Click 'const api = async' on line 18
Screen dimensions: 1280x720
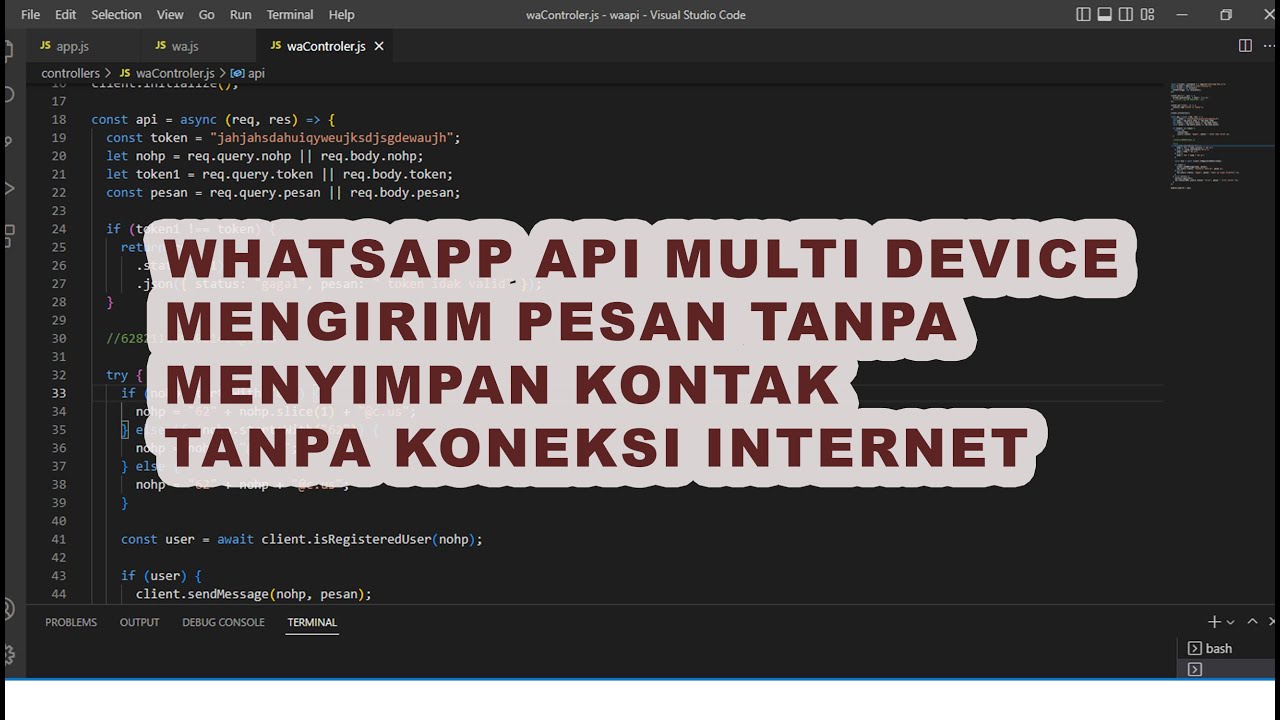pos(153,119)
